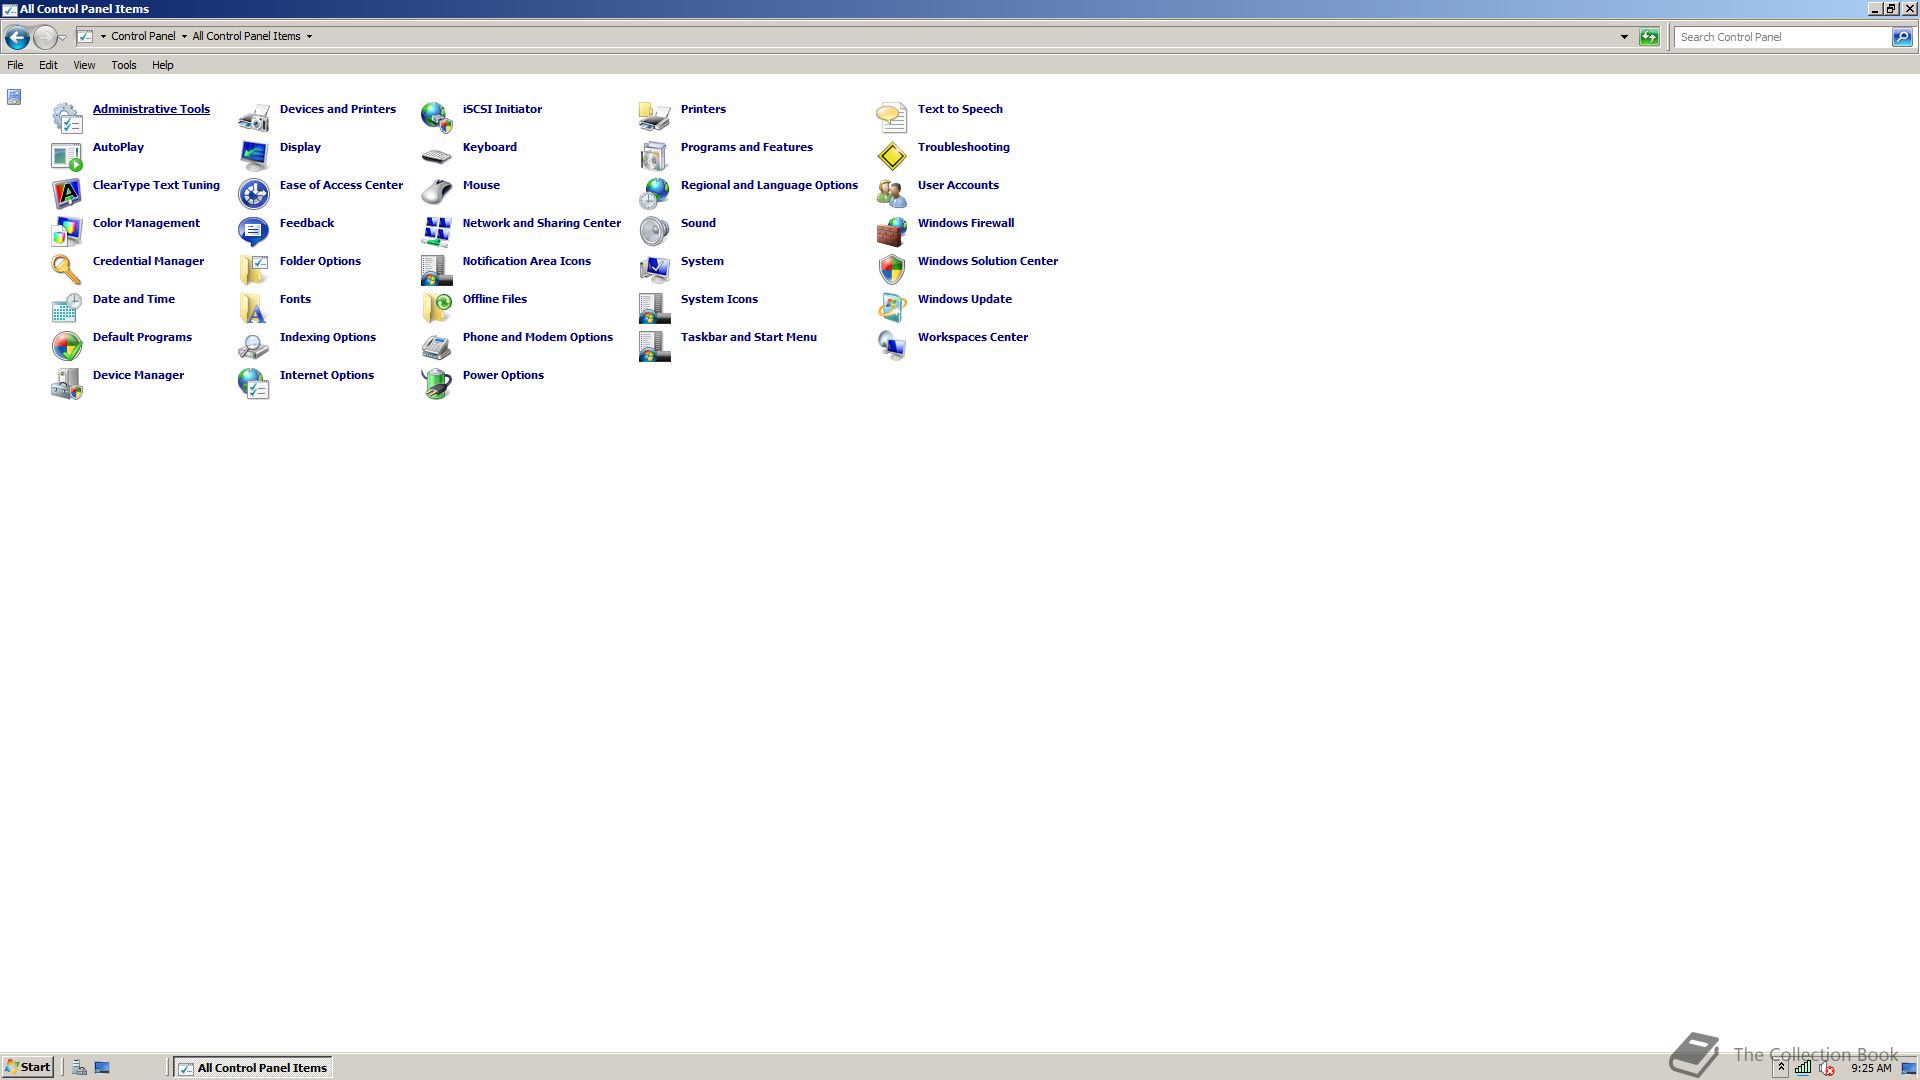The height and width of the screenshot is (1080, 1920).
Task: Click the small page icon in left pane
Action: pos(14,97)
